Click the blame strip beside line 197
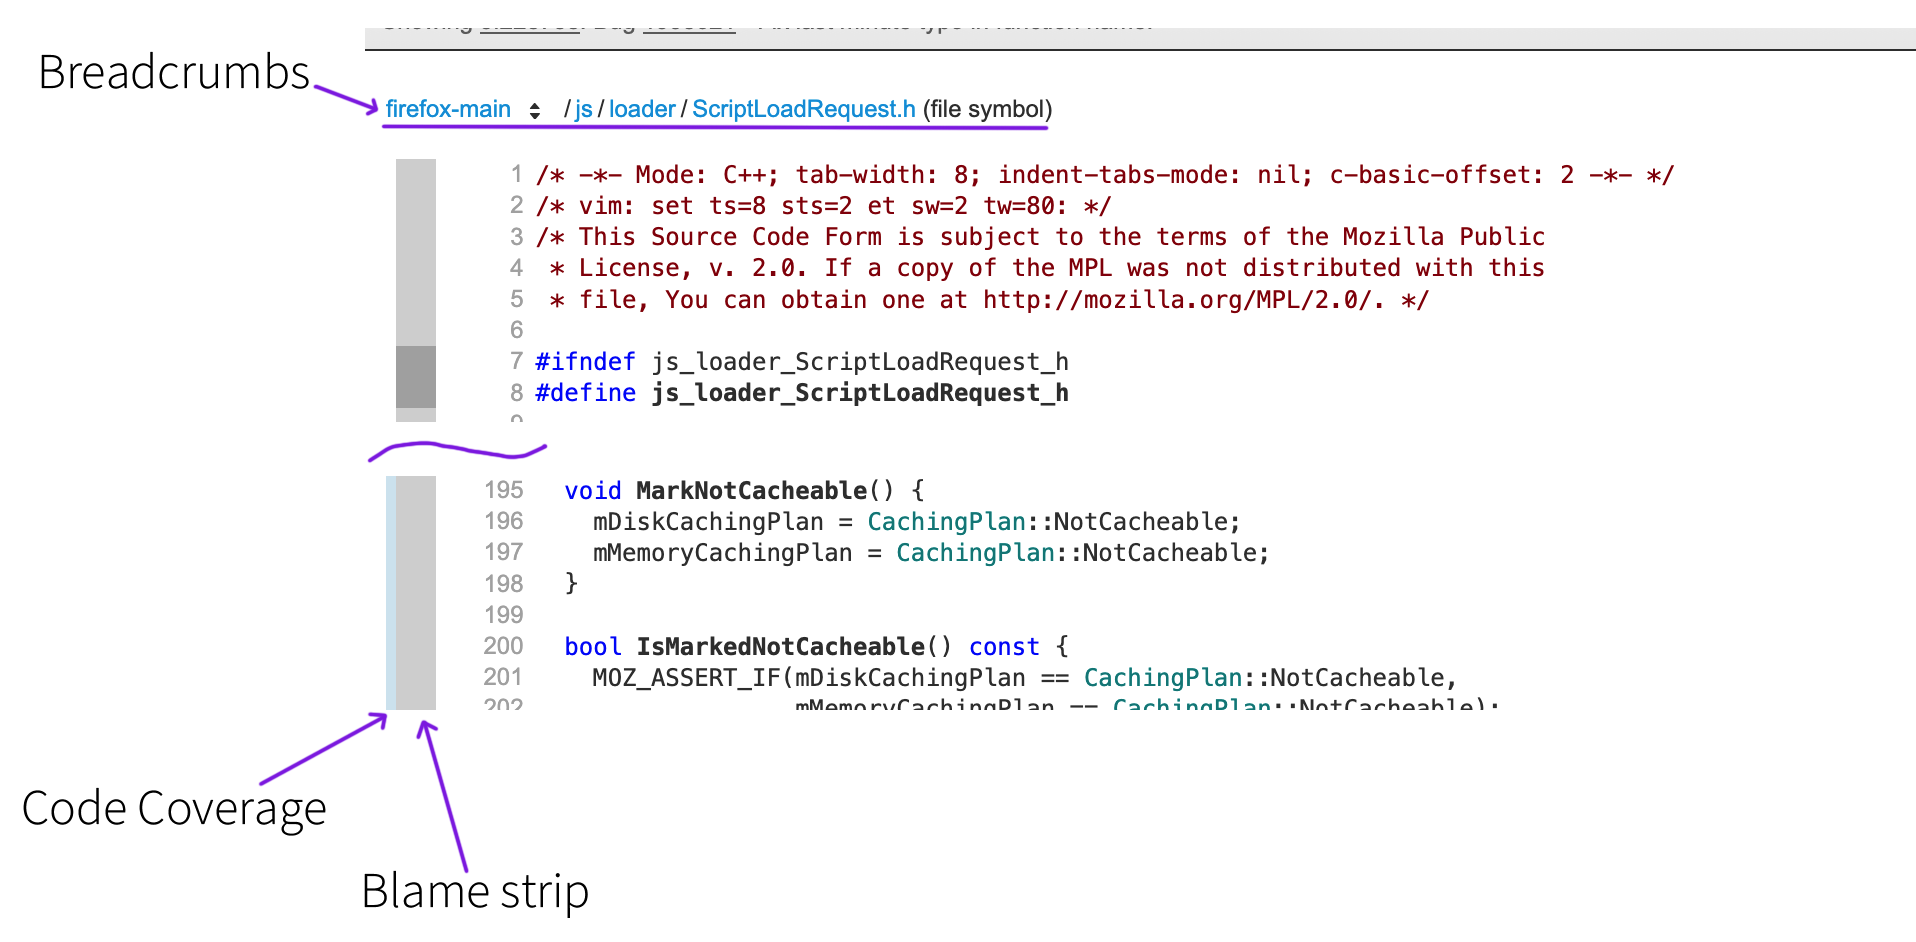The image size is (1916, 942). click(416, 553)
